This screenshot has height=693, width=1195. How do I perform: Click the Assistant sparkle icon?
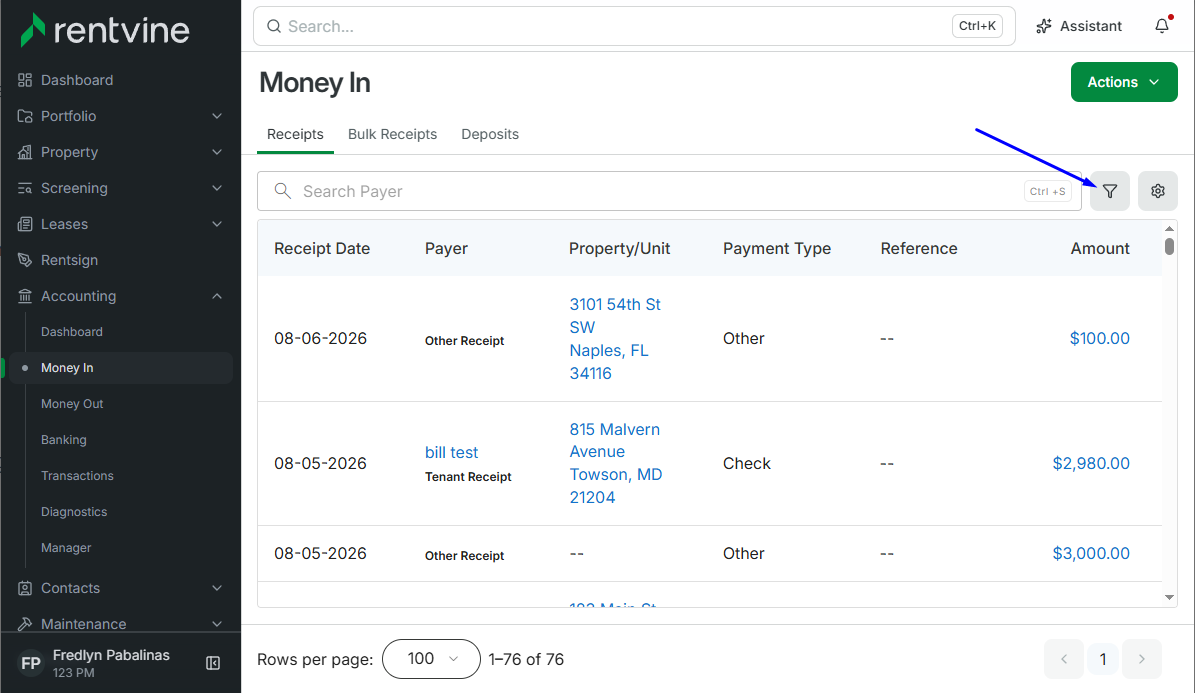tap(1044, 26)
